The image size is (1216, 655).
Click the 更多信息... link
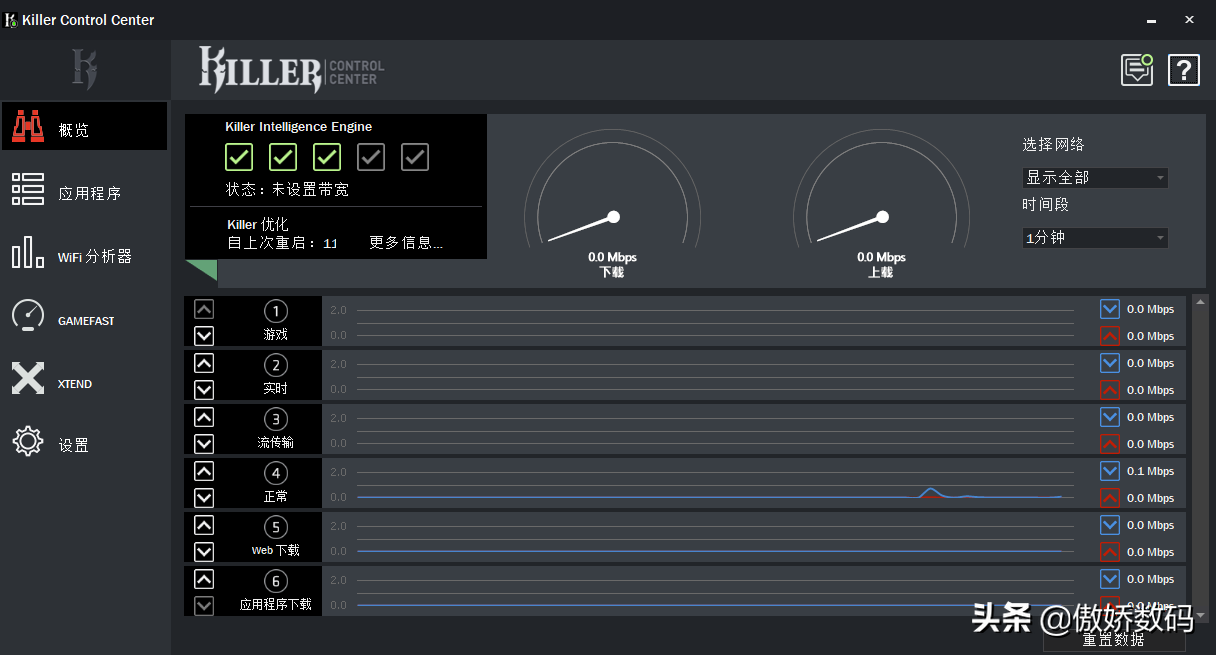(x=405, y=243)
